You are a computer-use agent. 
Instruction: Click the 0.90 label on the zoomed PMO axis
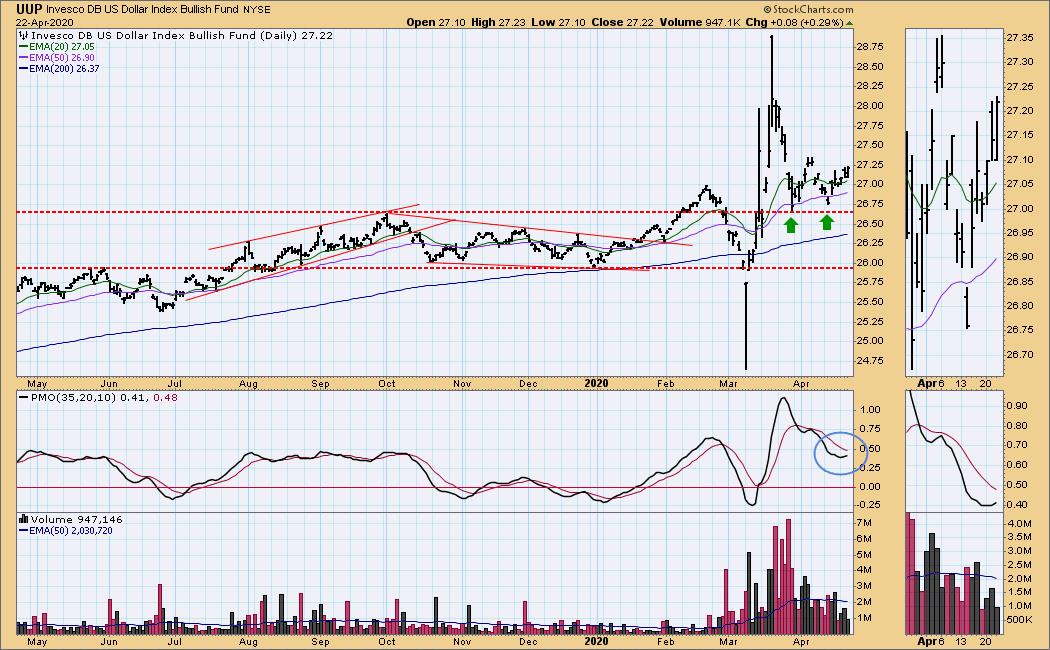(1017, 406)
